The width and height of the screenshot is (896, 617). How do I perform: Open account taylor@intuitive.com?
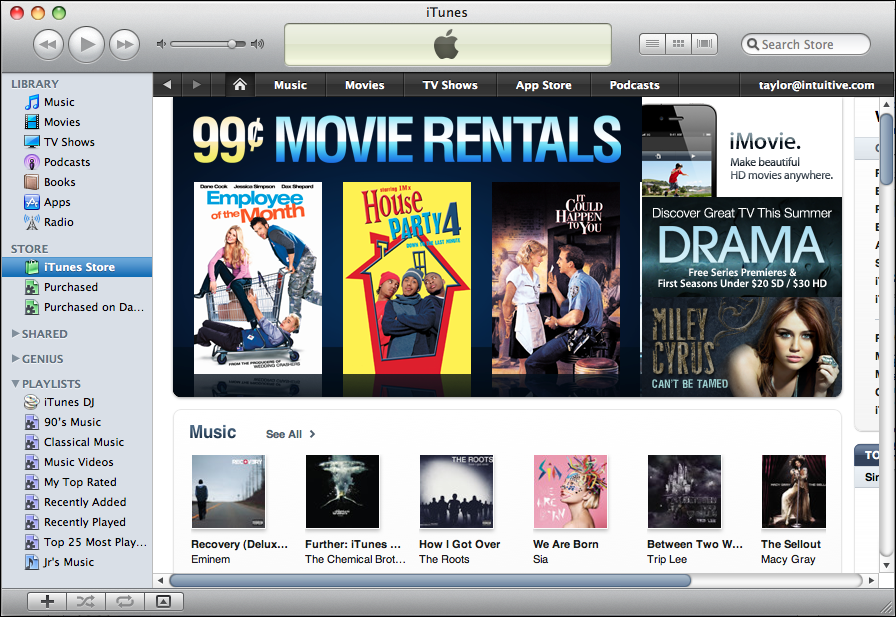[x=816, y=85]
